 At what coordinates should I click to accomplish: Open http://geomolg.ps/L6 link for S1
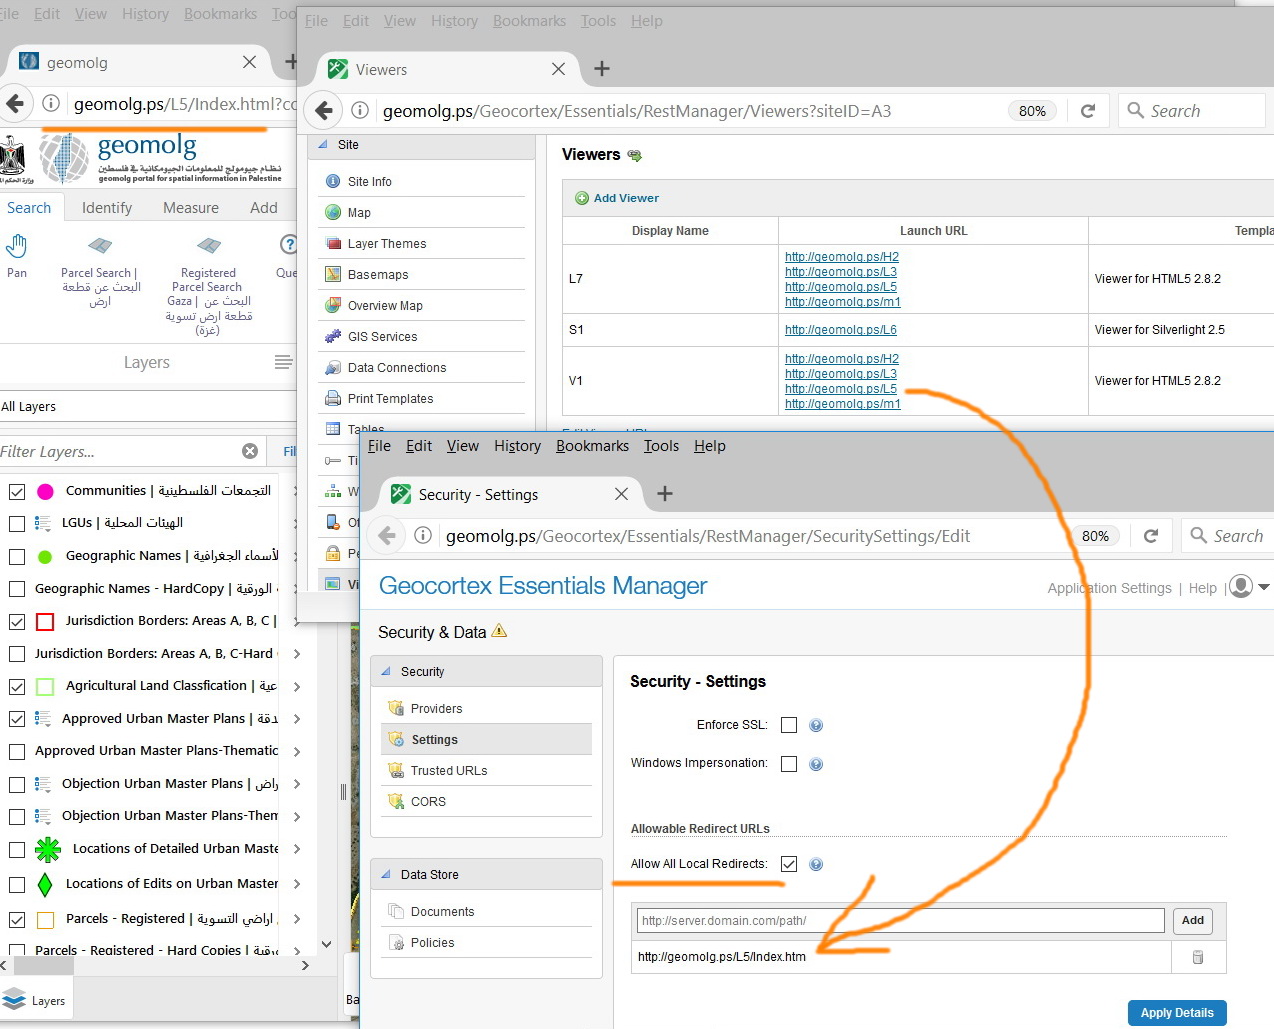[x=841, y=330]
